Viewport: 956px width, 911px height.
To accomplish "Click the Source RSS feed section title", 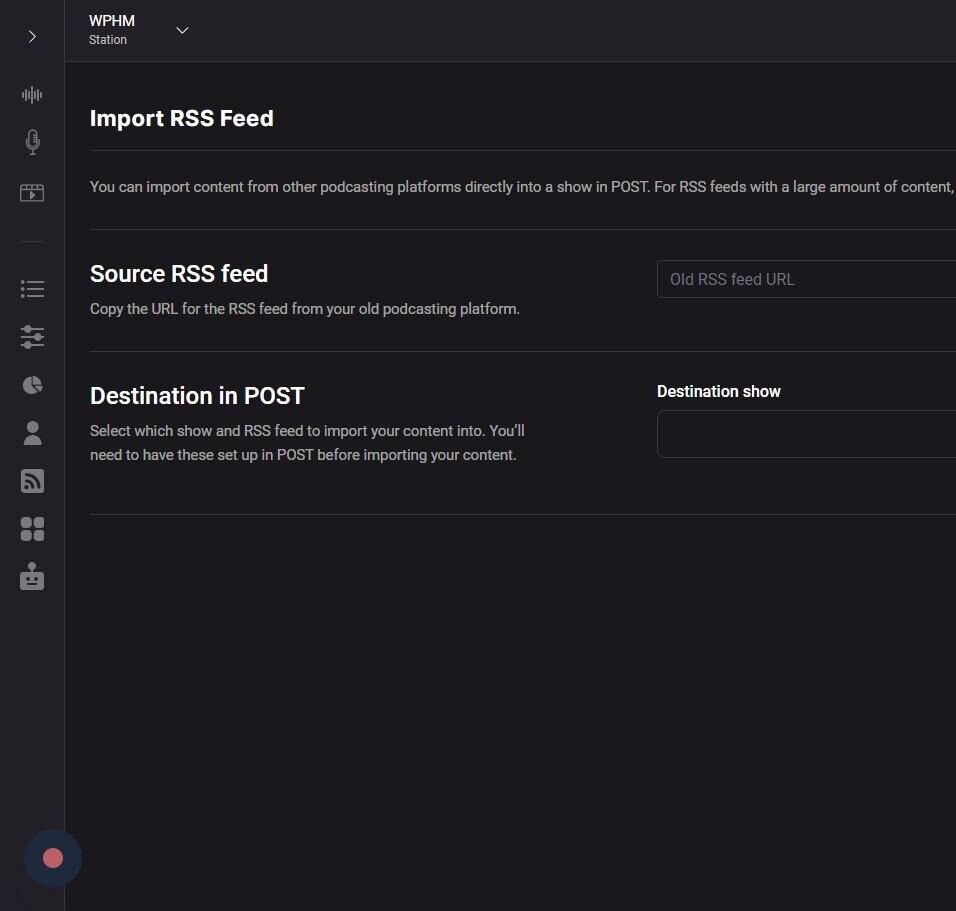I will pos(179,274).
